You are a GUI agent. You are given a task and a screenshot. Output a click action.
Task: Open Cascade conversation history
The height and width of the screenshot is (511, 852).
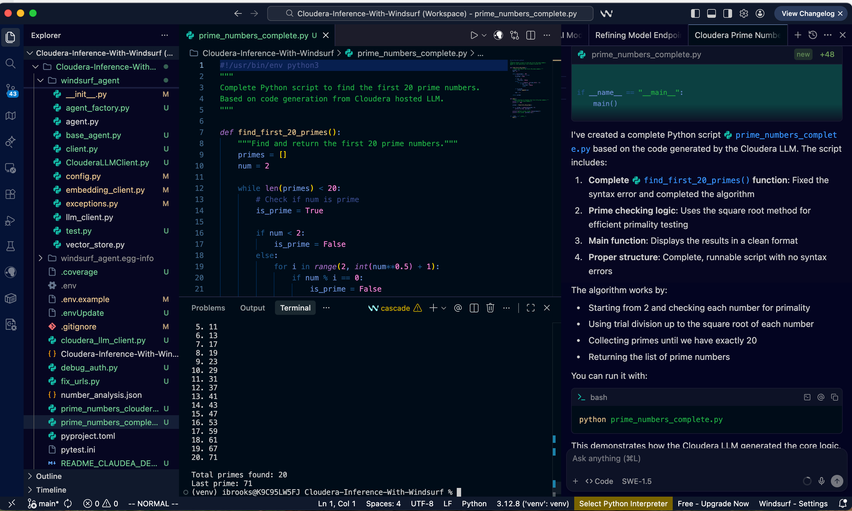click(x=812, y=35)
